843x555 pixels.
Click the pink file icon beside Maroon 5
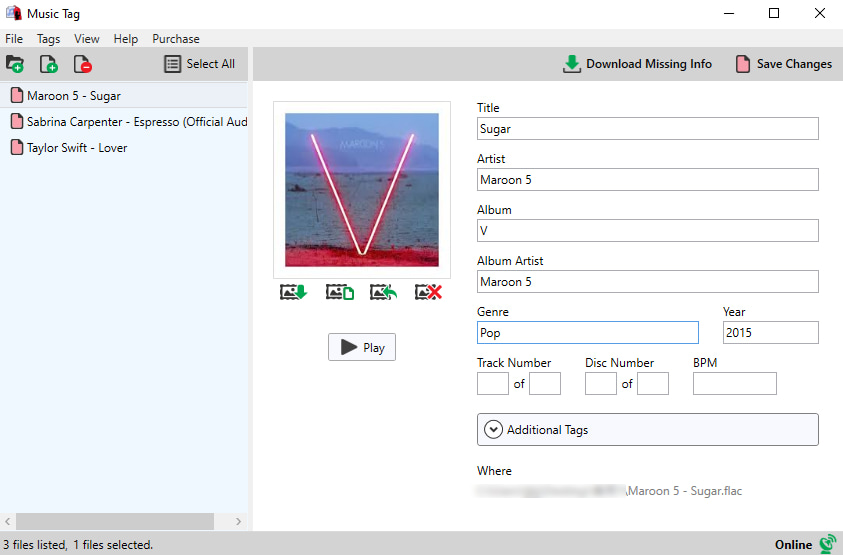point(17,95)
